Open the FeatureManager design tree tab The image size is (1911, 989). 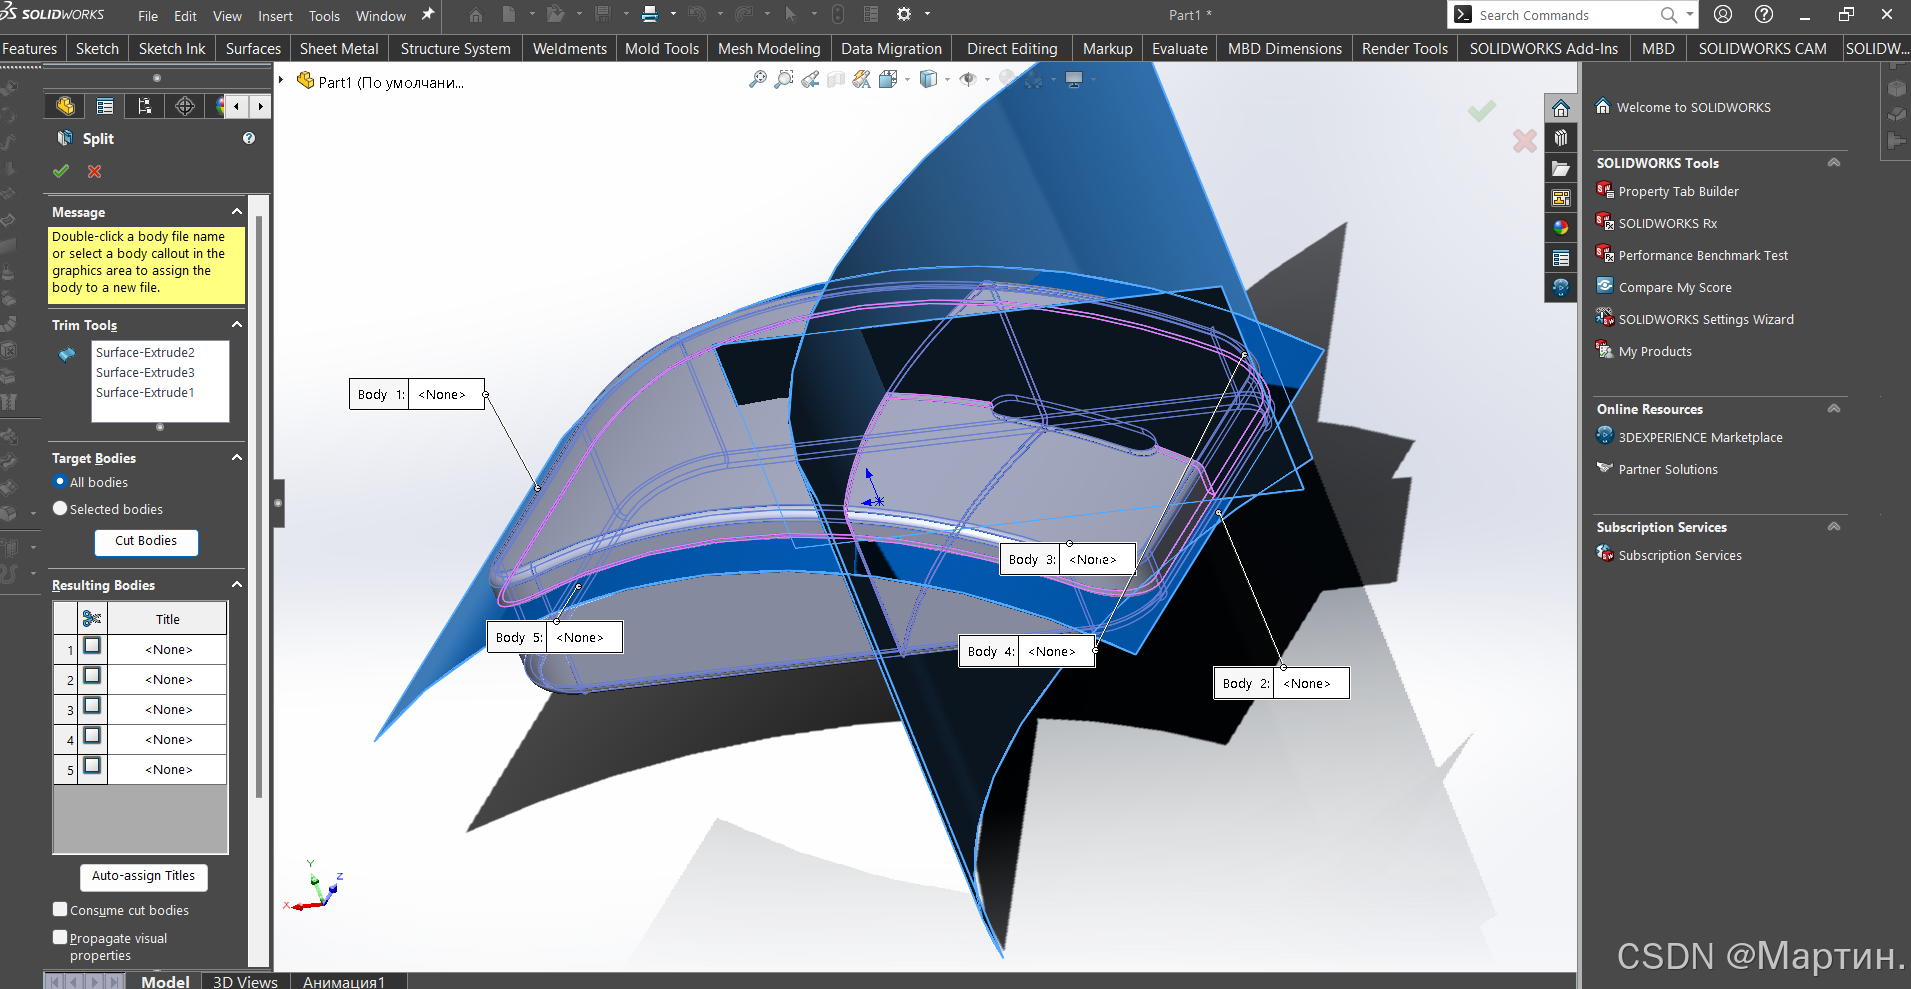[65, 106]
